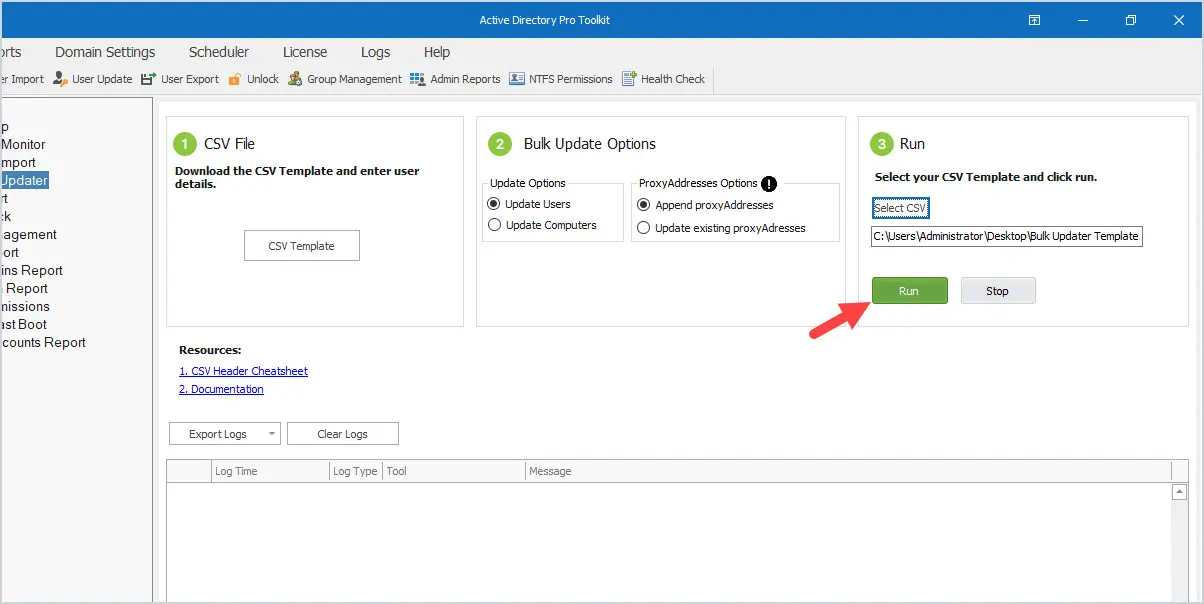Click the Clear Logs button
Viewport: 1204px width, 604px height.
coord(343,434)
